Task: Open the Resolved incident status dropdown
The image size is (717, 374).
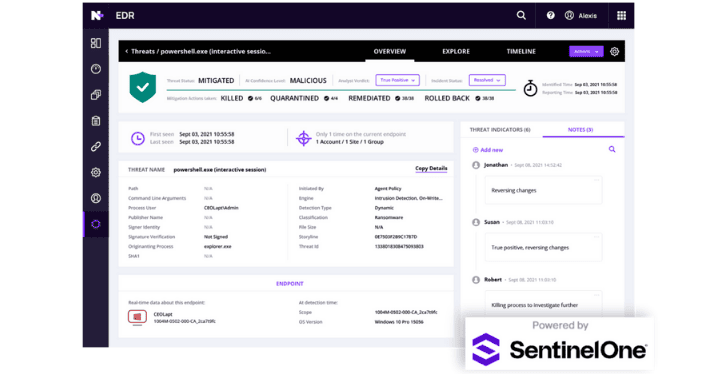Action: point(487,80)
